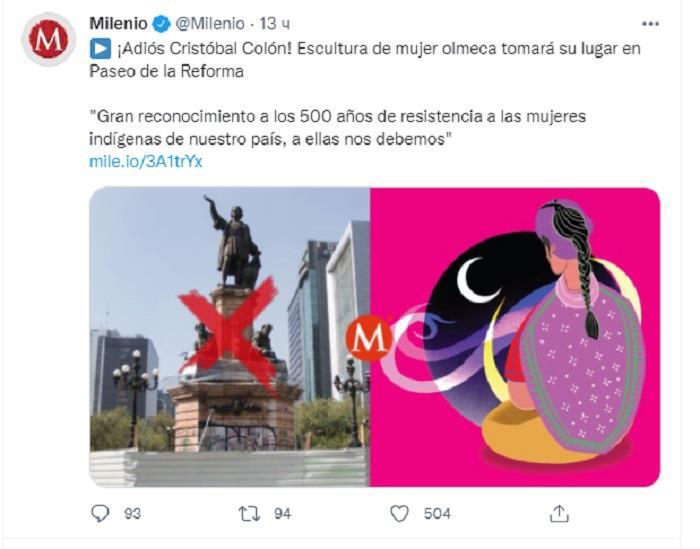View the 504 likes count
Image resolution: width=700 pixels, height=549 pixels.
pos(437,514)
